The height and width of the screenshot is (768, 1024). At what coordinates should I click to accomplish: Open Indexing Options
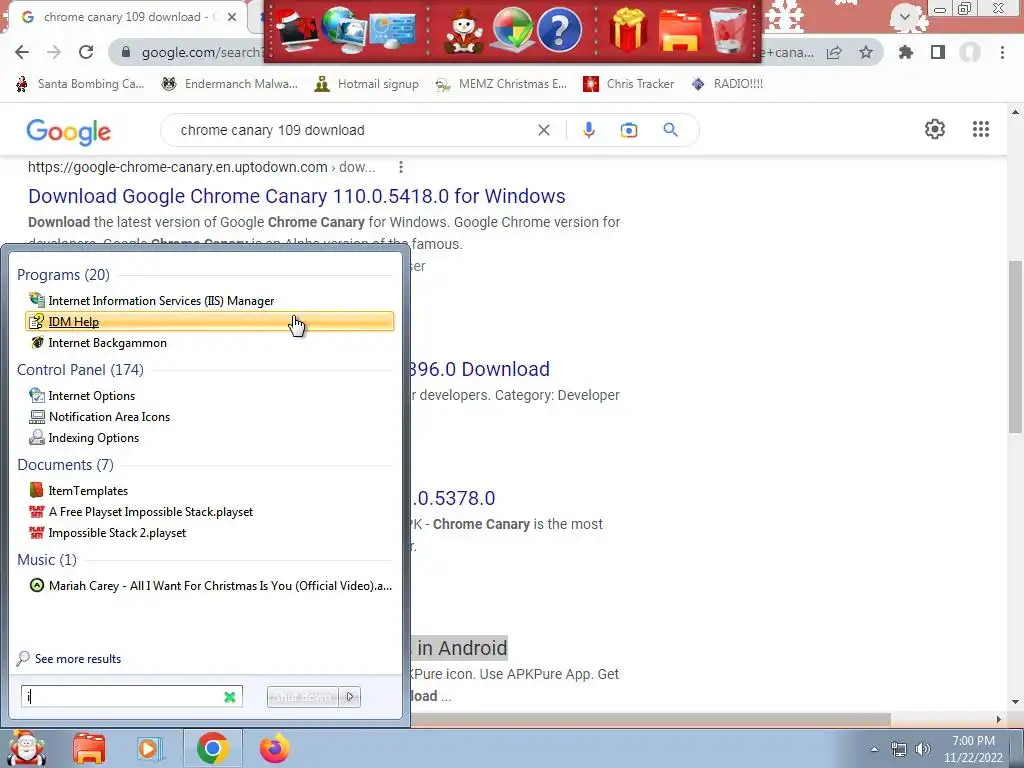pos(209,438)
